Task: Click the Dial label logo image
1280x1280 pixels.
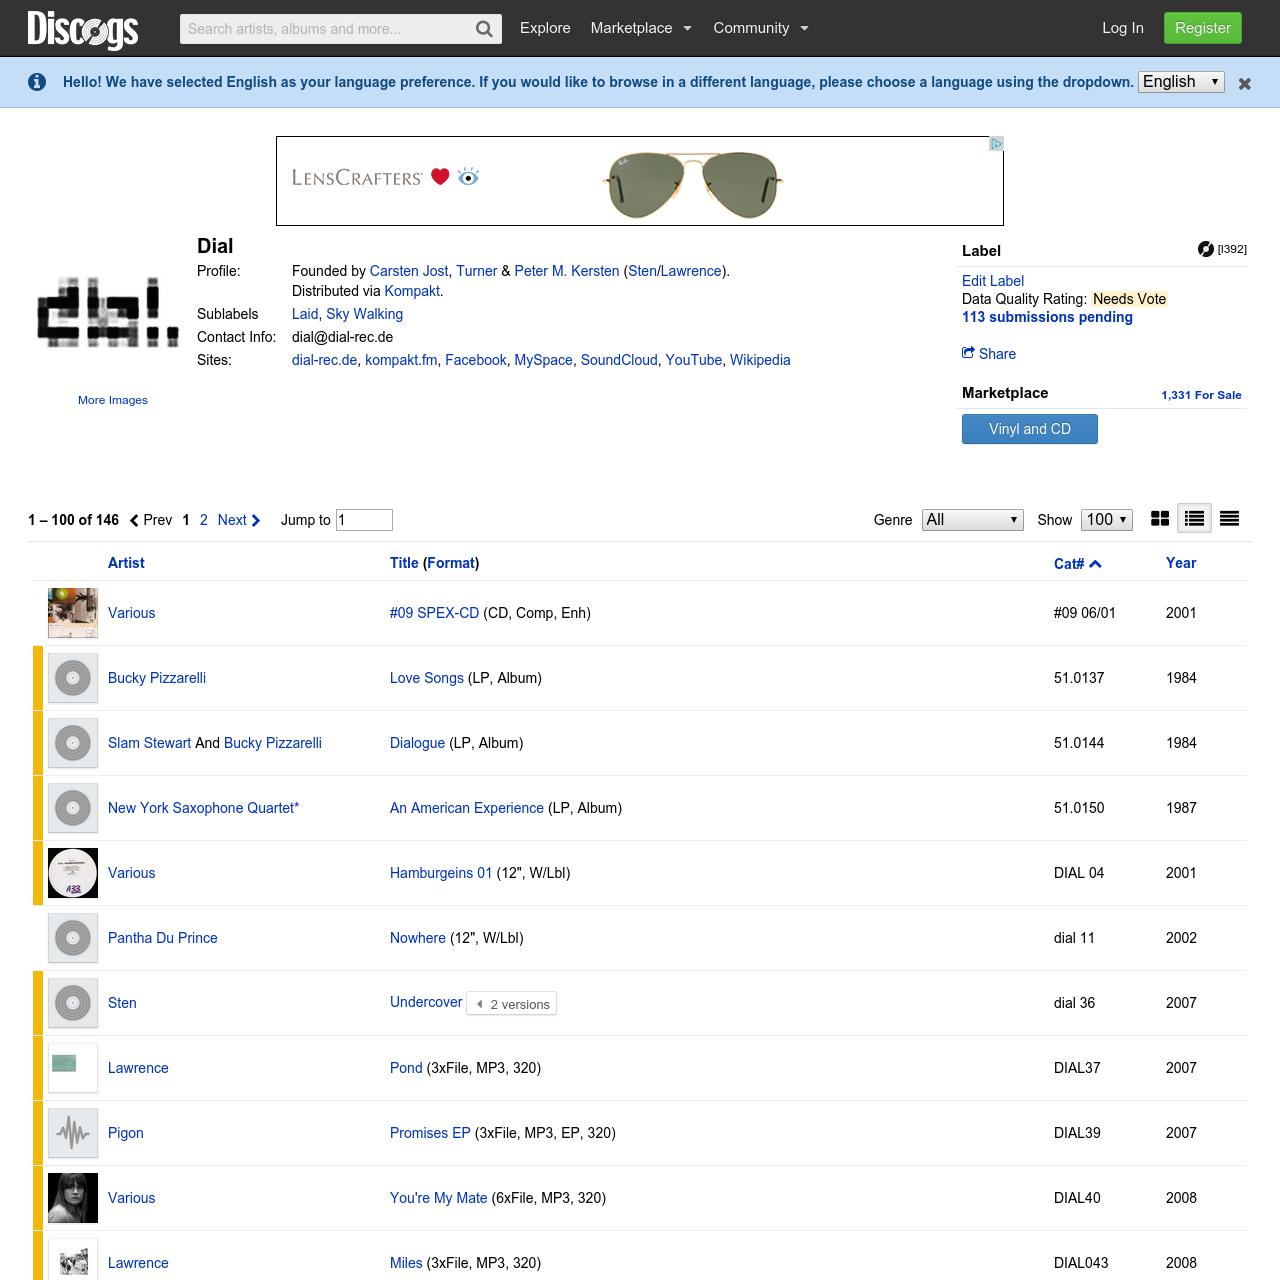Action: coord(108,313)
